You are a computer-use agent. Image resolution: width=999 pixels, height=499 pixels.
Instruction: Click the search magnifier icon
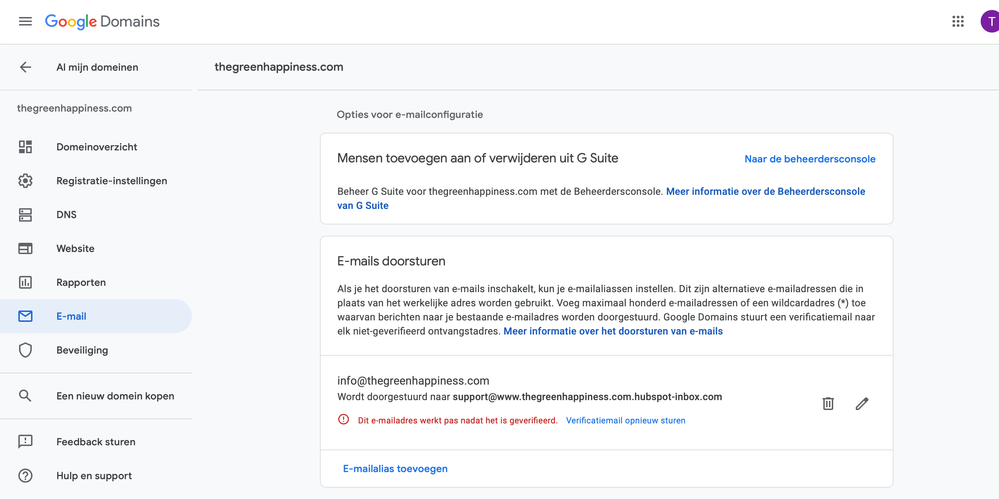(x=25, y=396)
